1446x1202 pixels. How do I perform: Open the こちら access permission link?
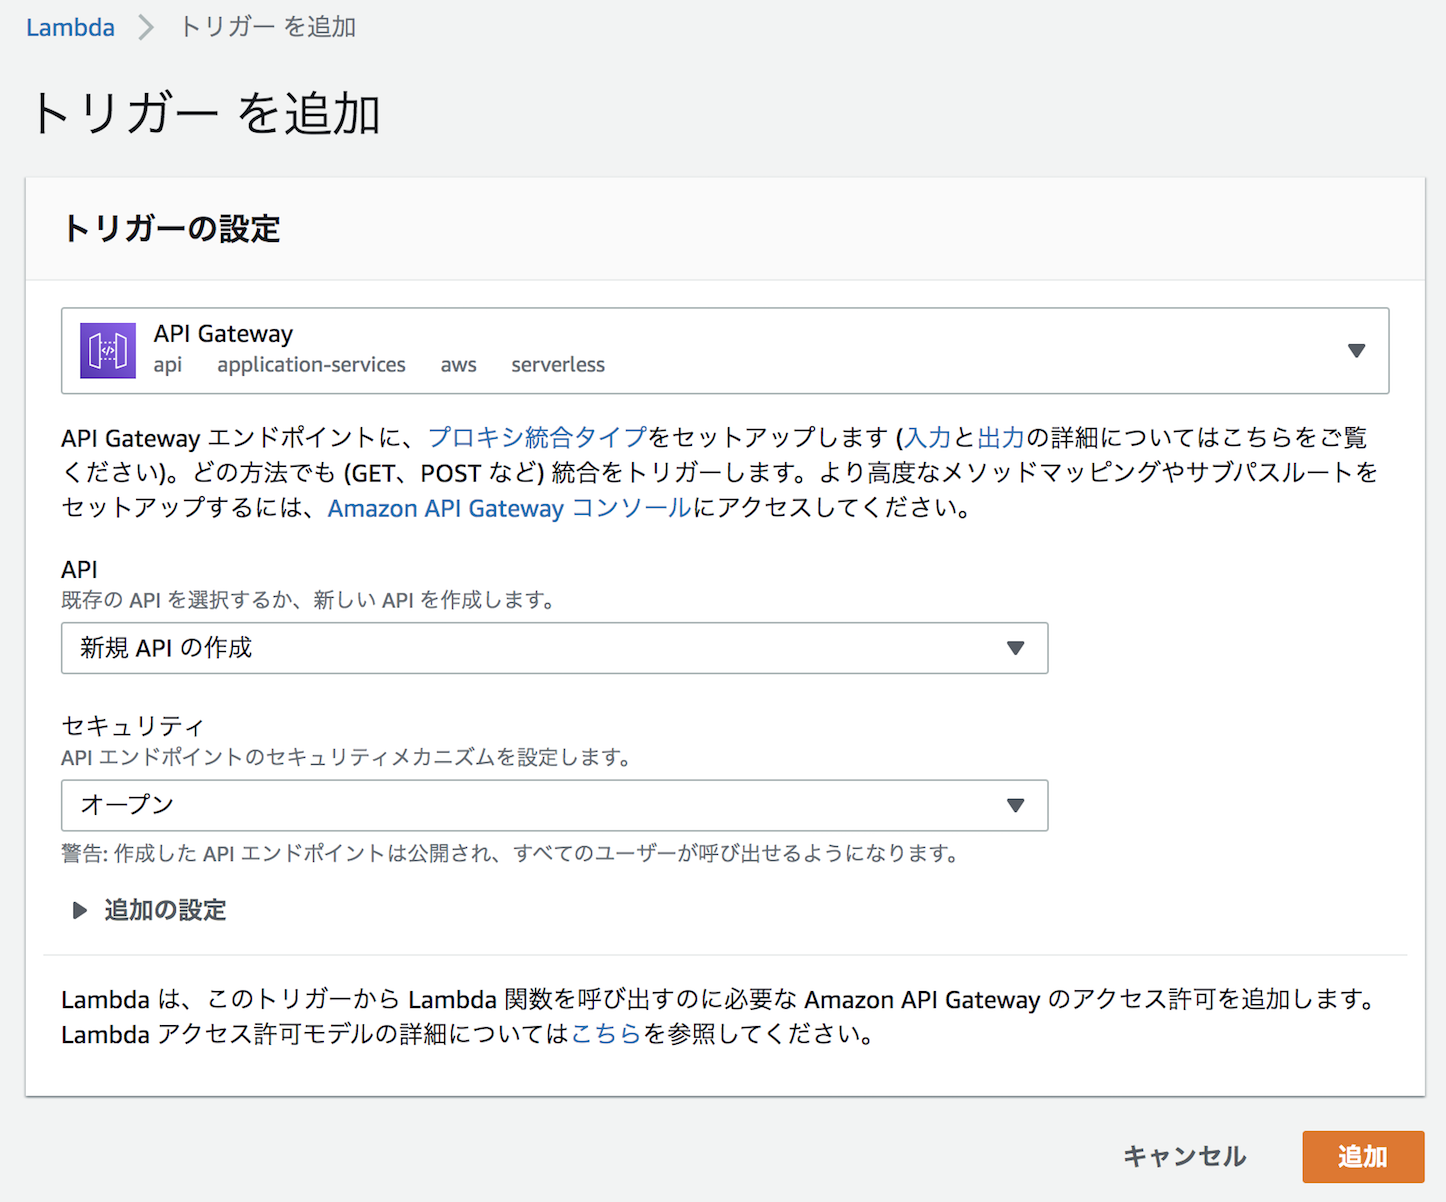[x=606, y=1034]
